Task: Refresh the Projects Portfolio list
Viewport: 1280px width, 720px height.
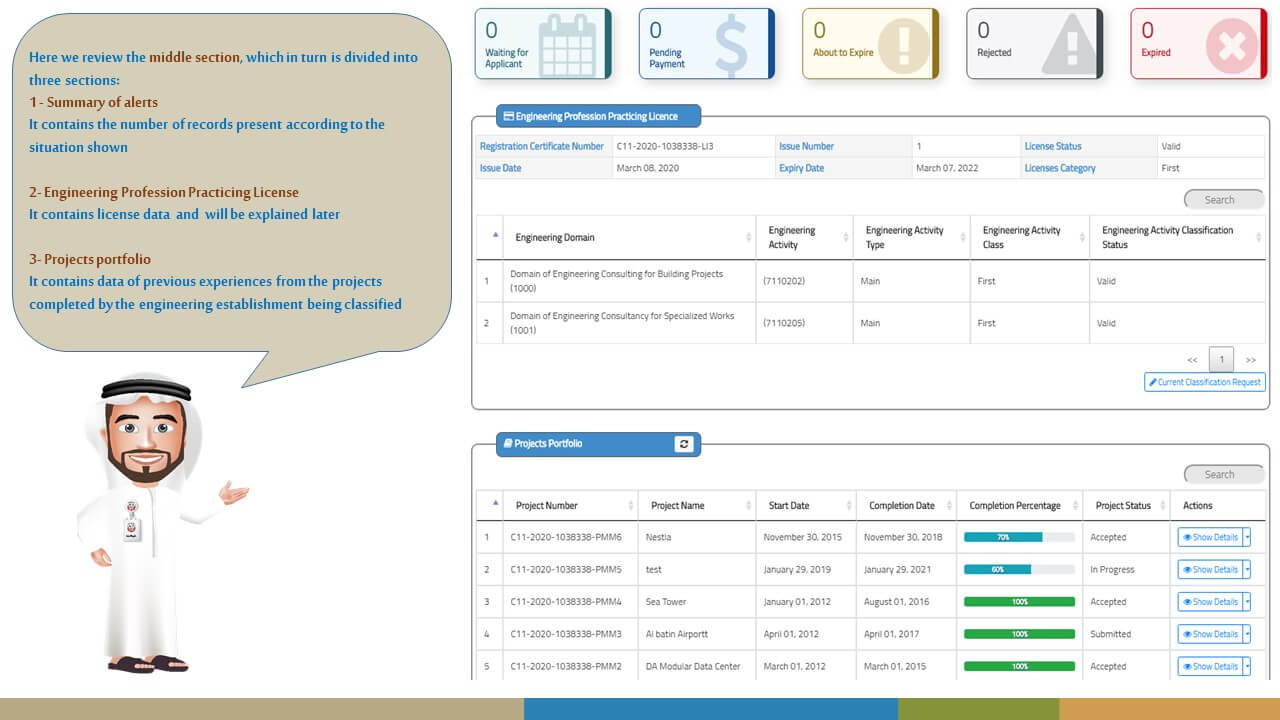Action: coord(684,444)
